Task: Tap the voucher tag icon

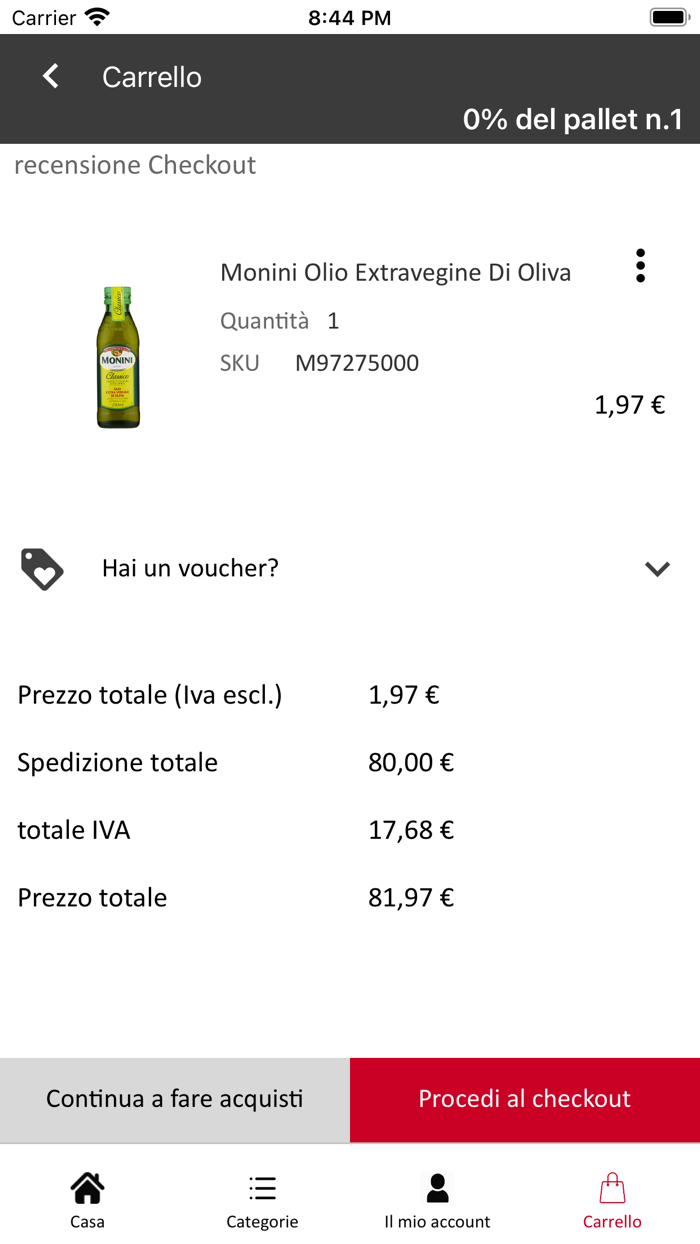Action: click(42, 569)
